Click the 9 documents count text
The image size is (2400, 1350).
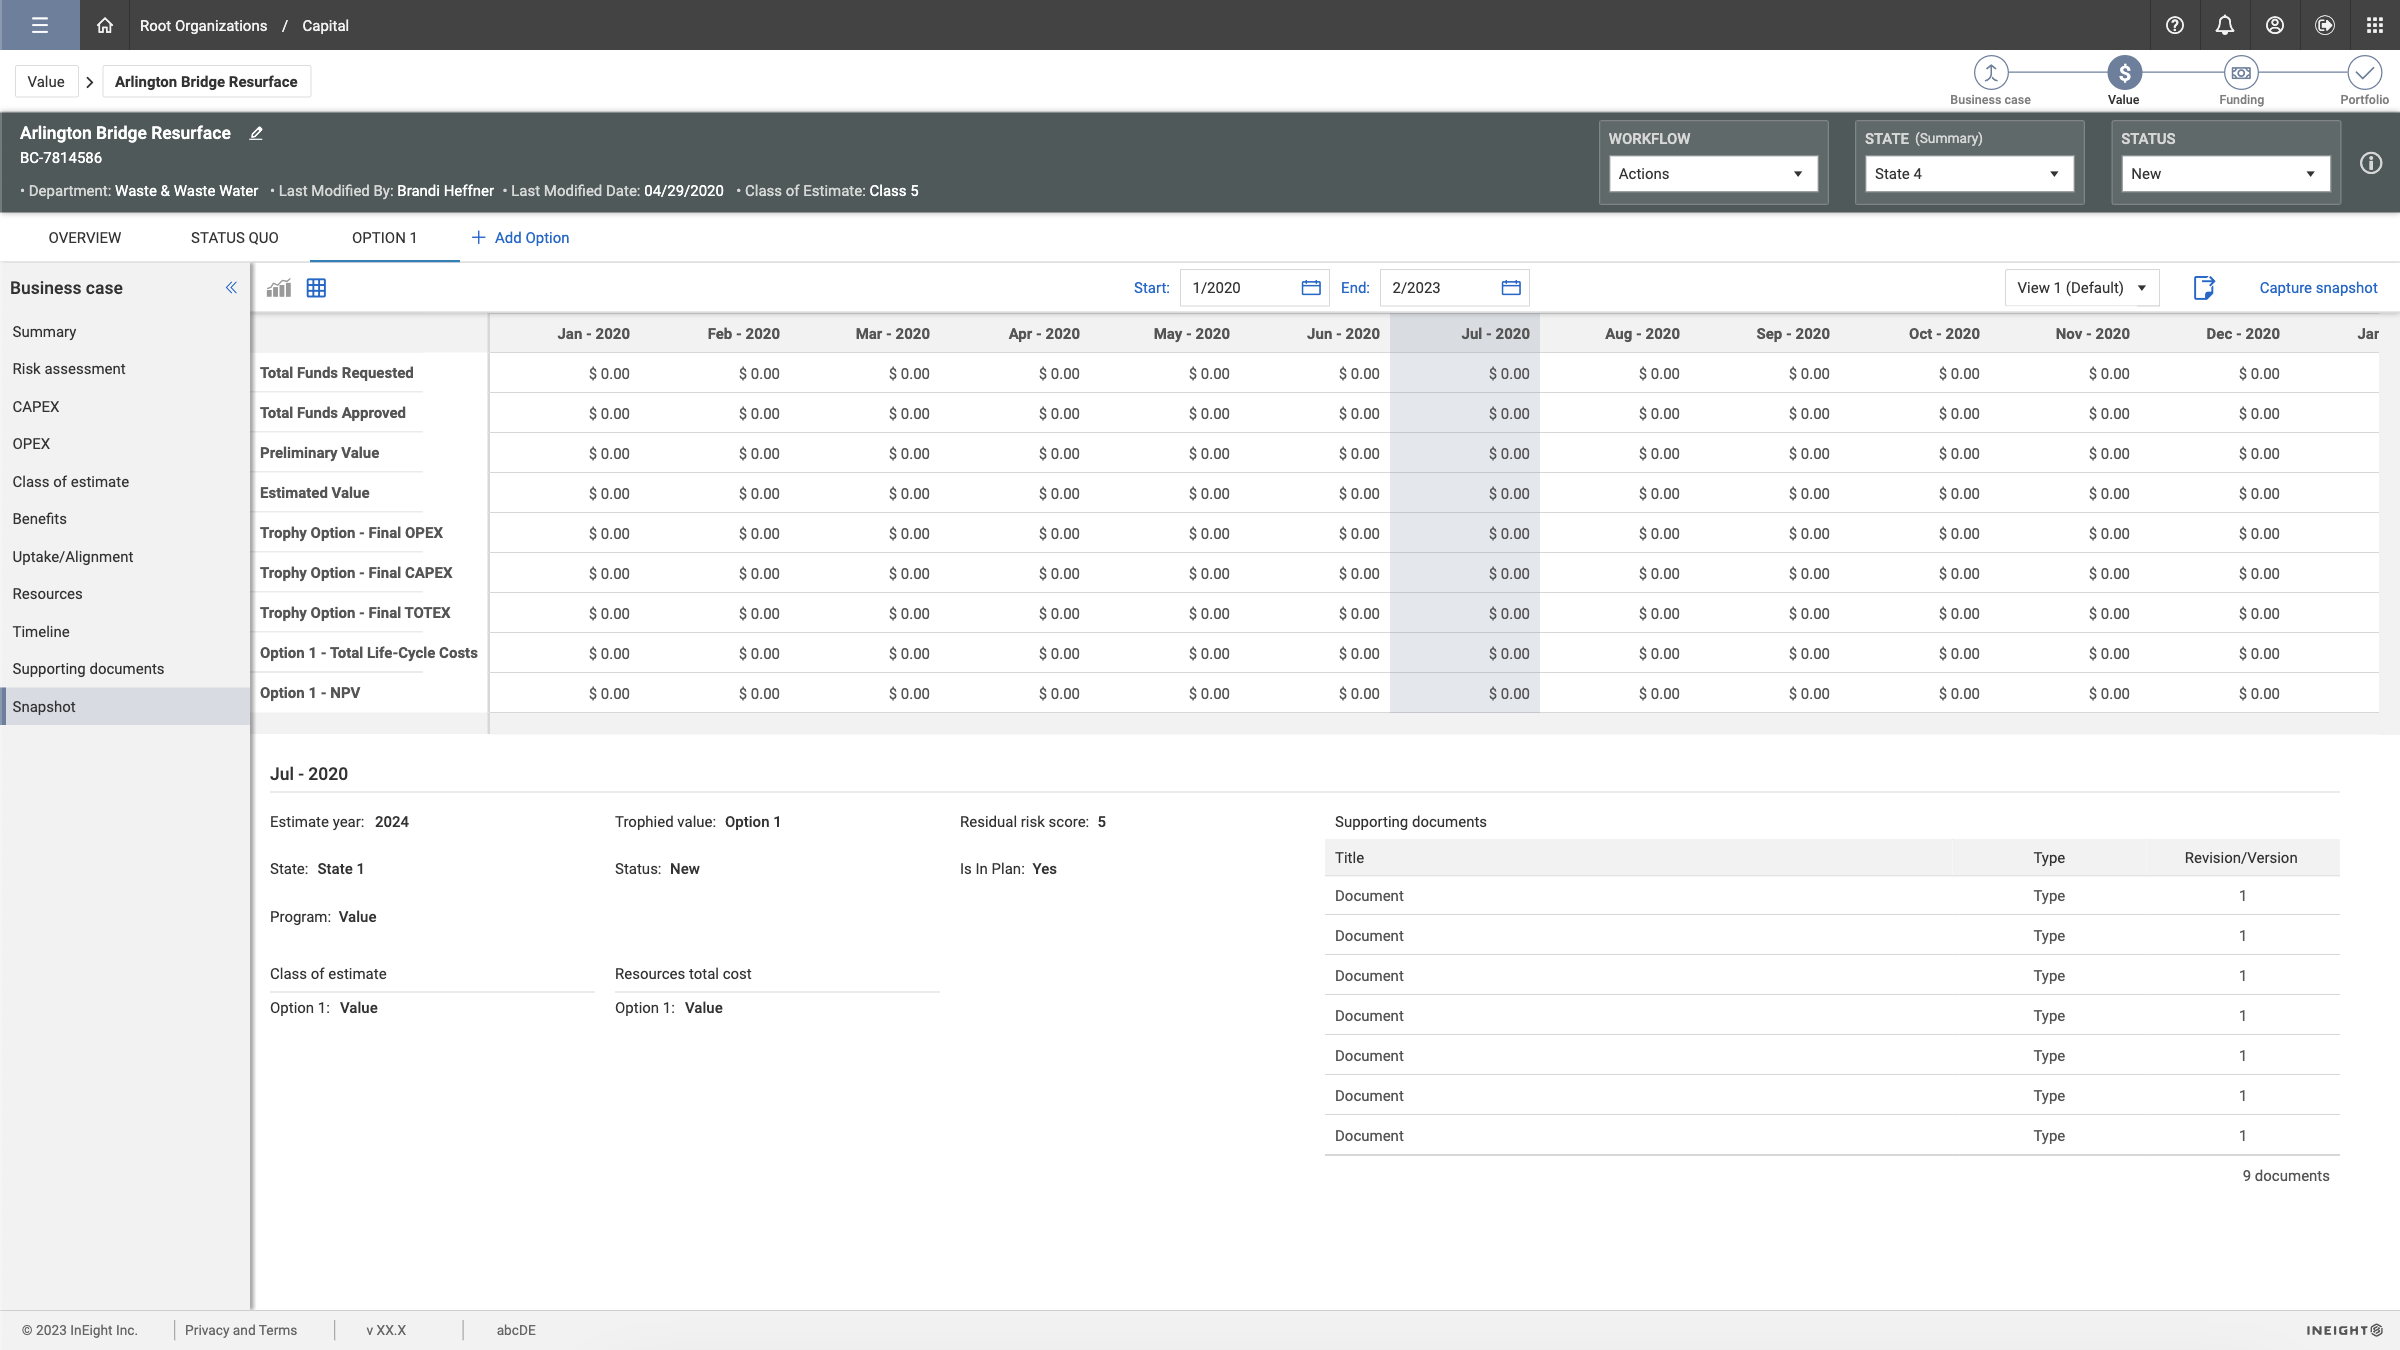click(2285, 1176)
